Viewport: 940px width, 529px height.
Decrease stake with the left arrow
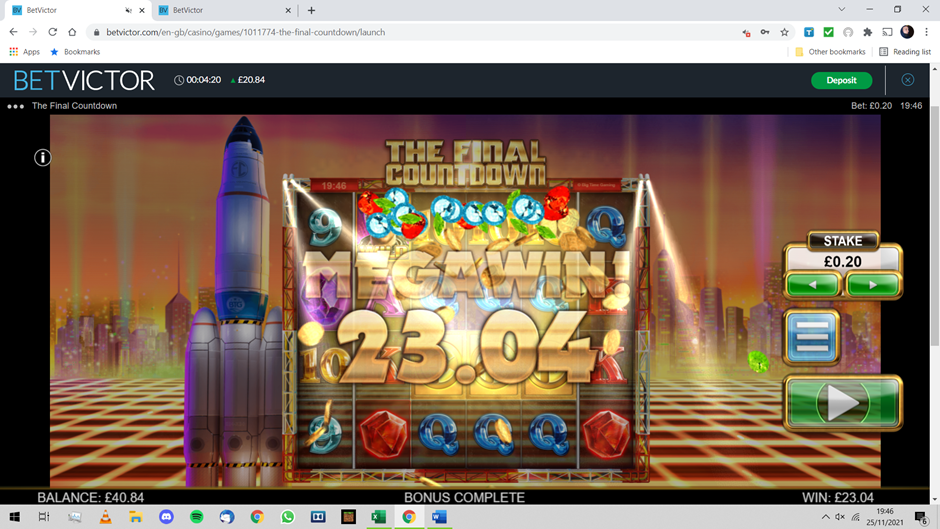point(812,285)
